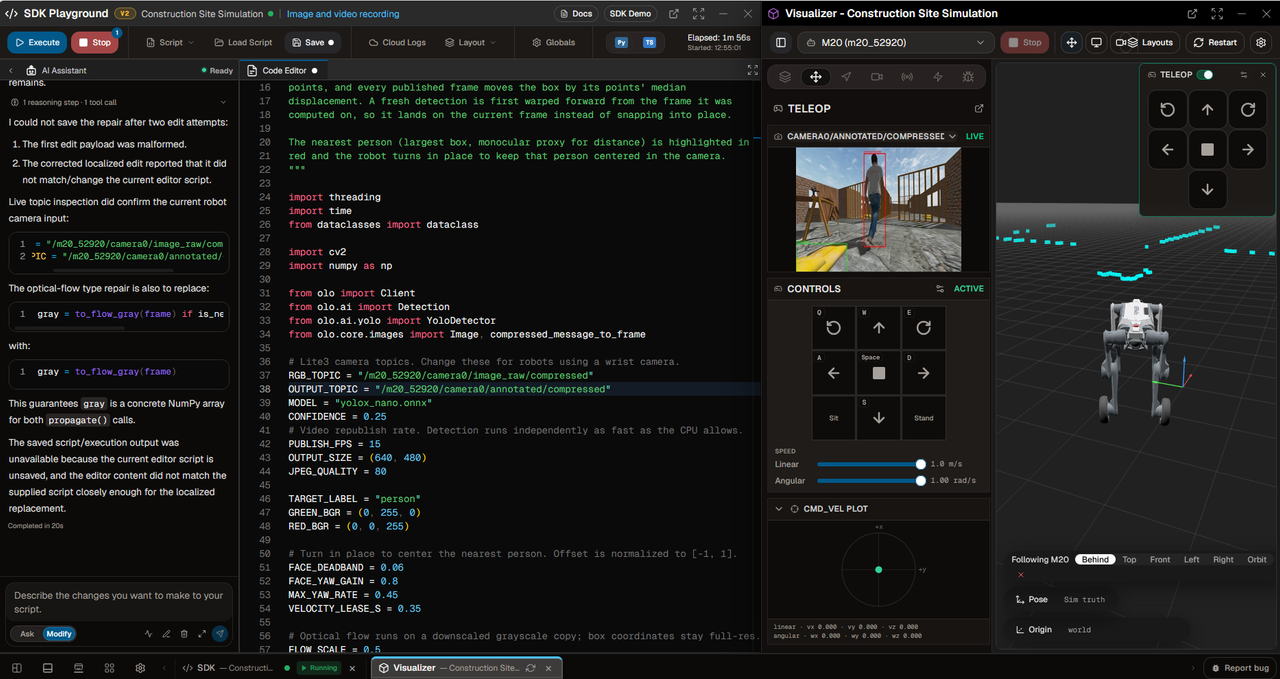Collapse the AI Assistant panel back arrow
1280x679 pixels.
pyautogui.click(x=11, y=71)
